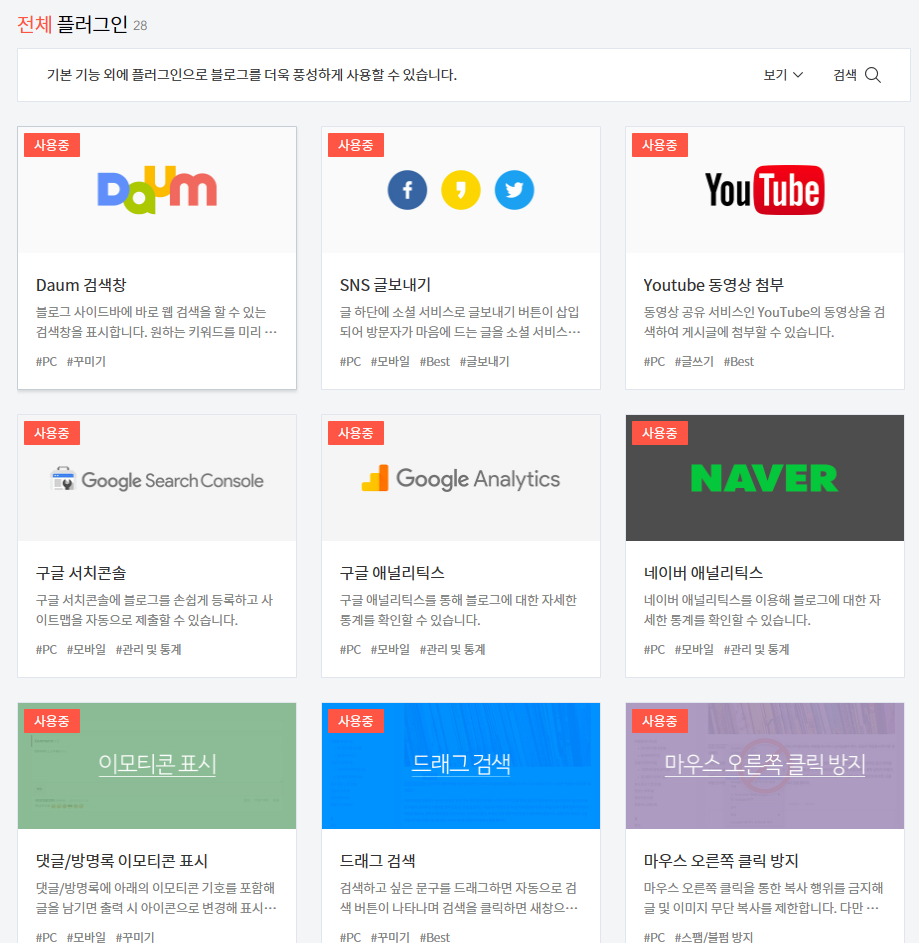Open the 보기 view dropdown
The image size is (919, 943).
click(x=783, y=75)
